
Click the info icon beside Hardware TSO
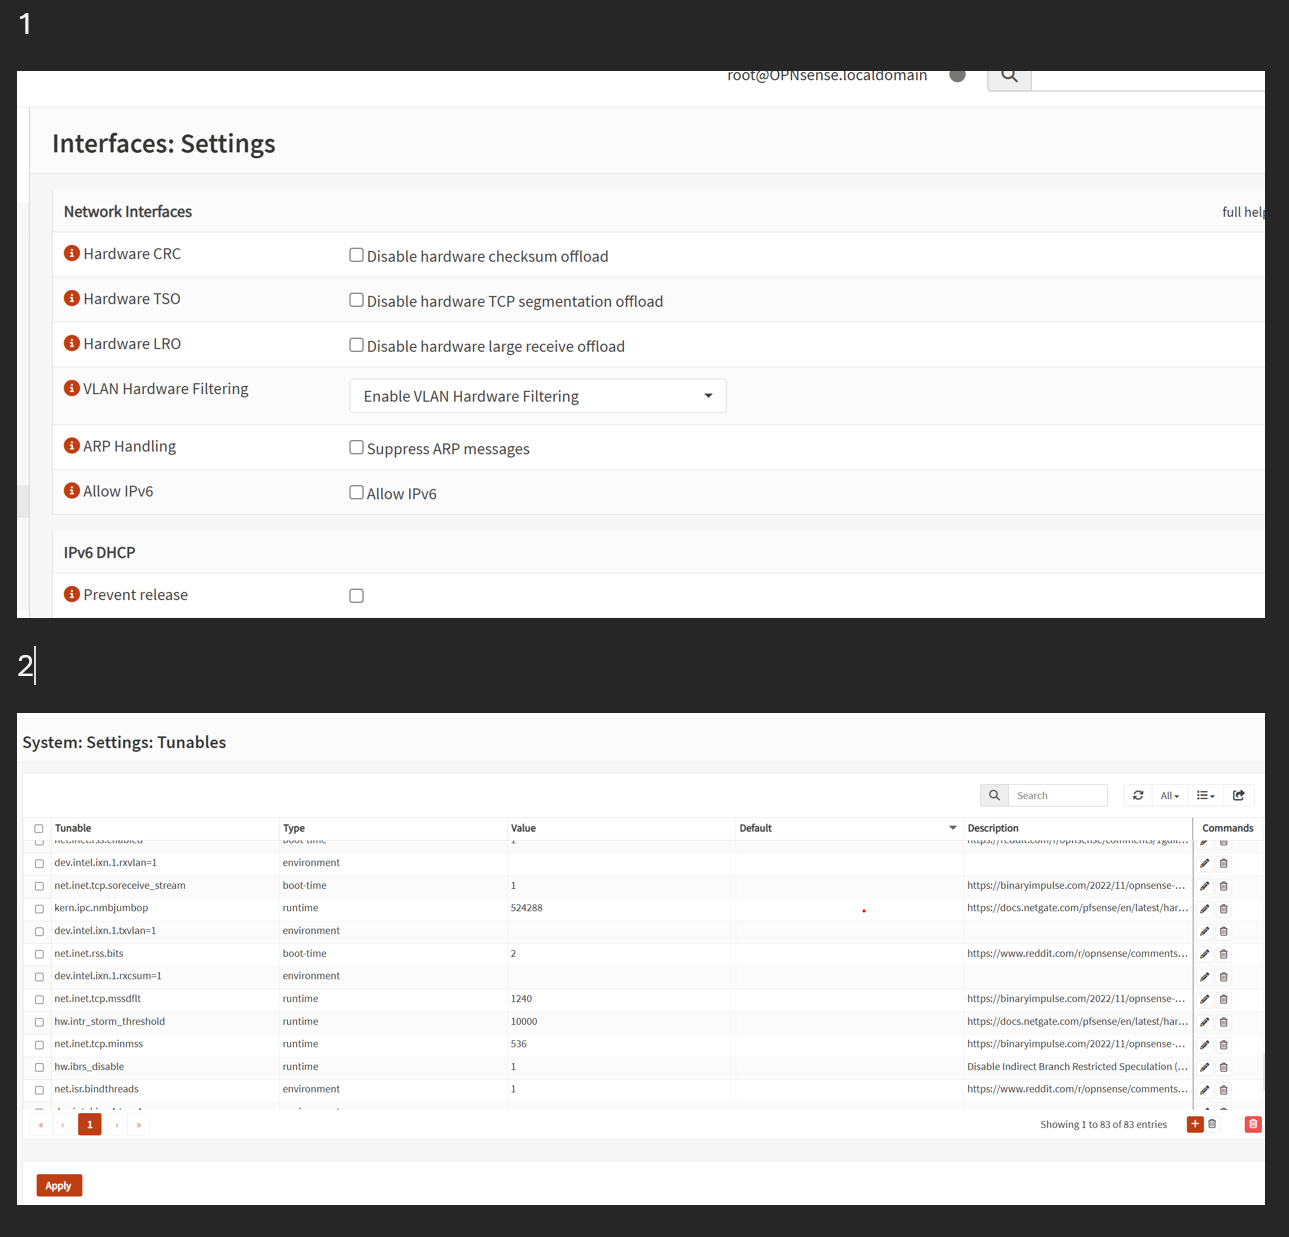(x=72, y=298)
